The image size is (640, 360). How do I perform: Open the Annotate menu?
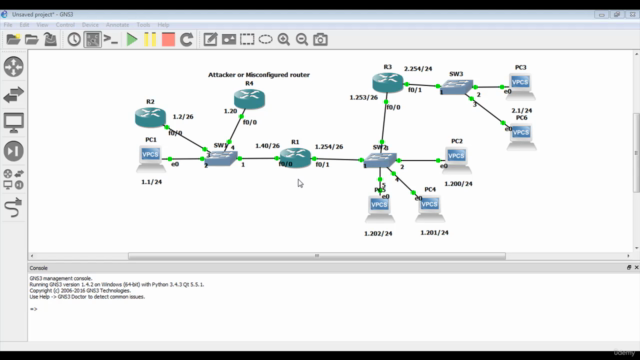[118, 25]
